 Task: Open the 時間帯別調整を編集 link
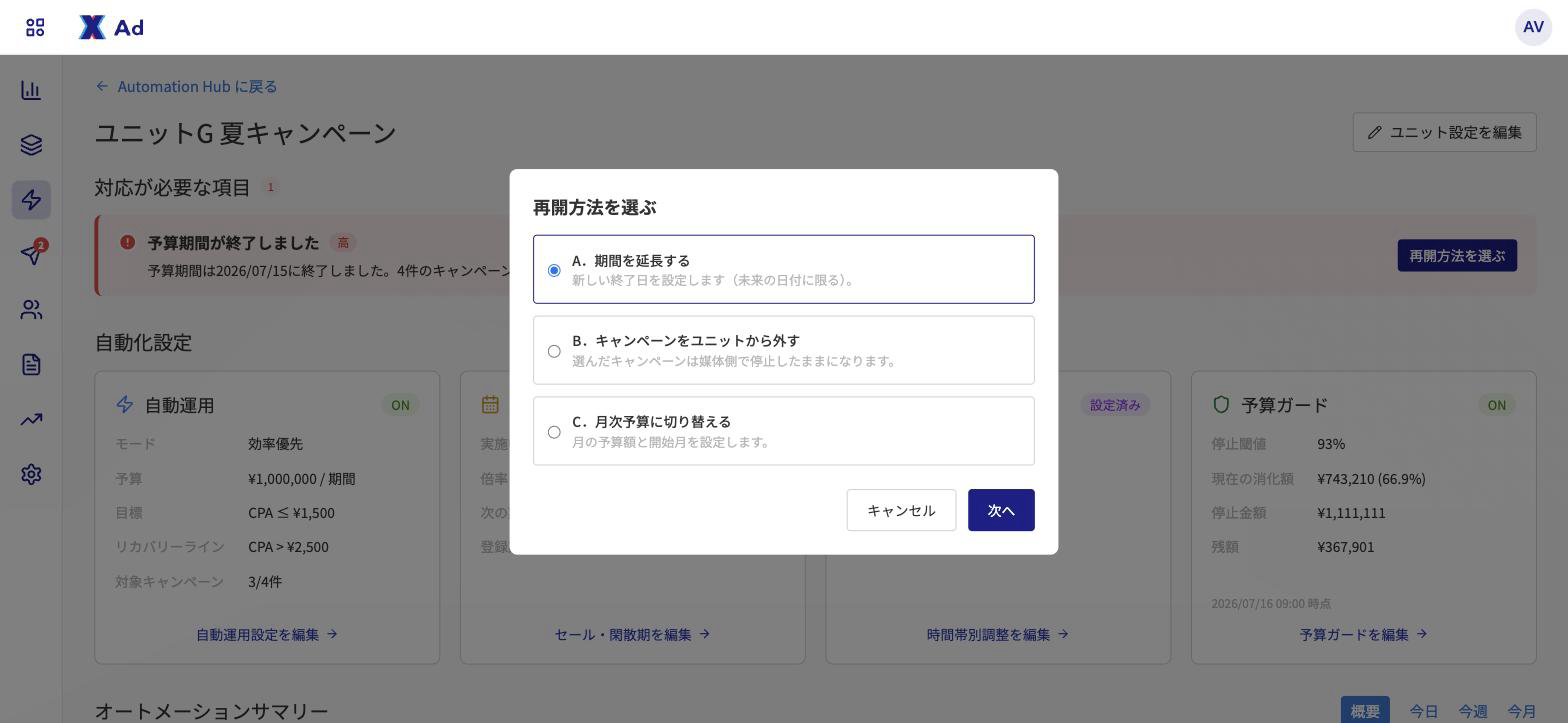pyautogui.click(x=998, y=634)
